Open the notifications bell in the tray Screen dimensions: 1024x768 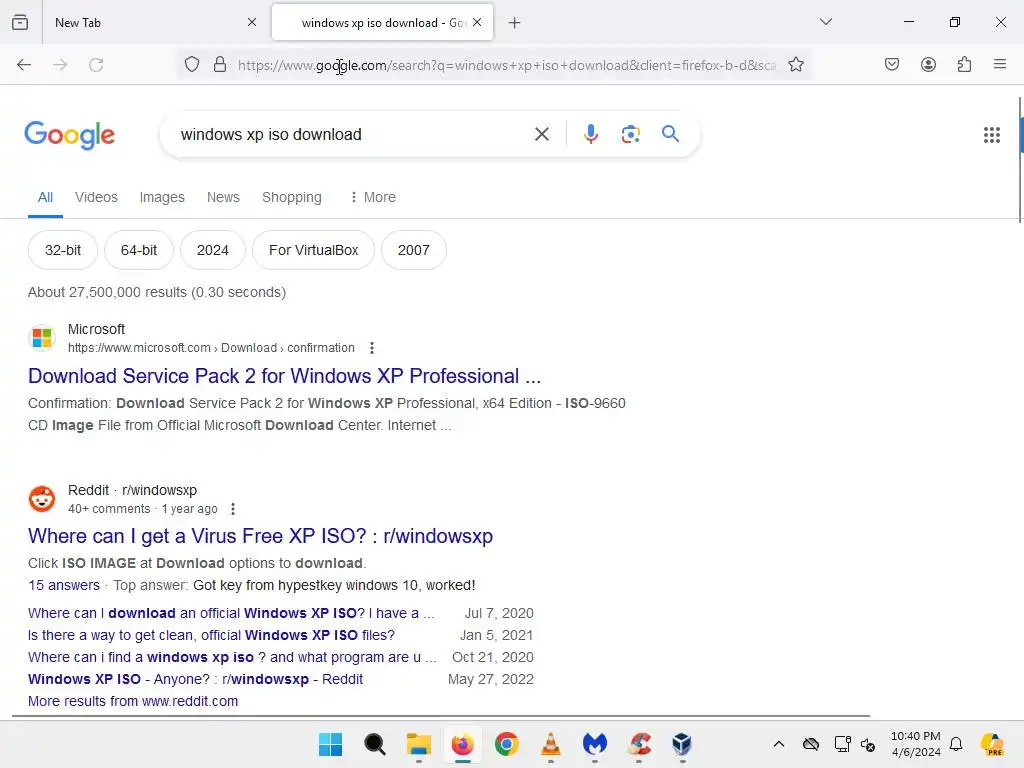coord(956,744)
